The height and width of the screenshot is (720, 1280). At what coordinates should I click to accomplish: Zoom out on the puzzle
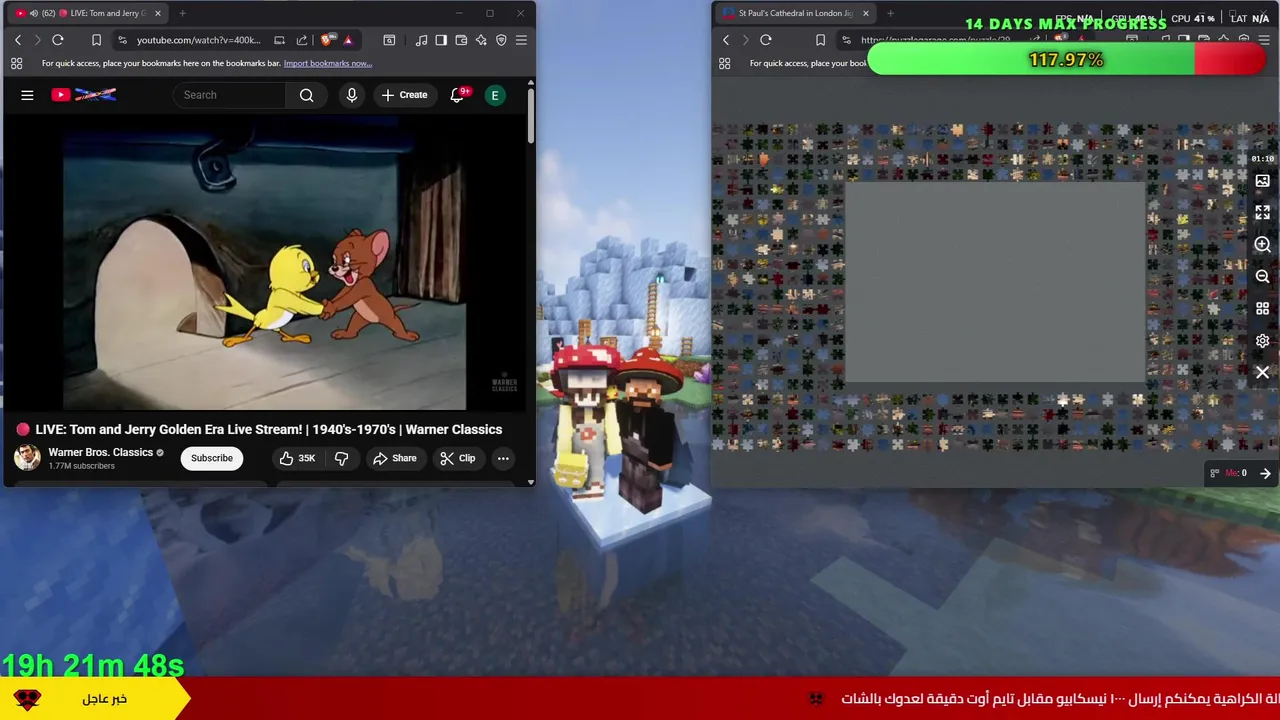[1262, 276]
